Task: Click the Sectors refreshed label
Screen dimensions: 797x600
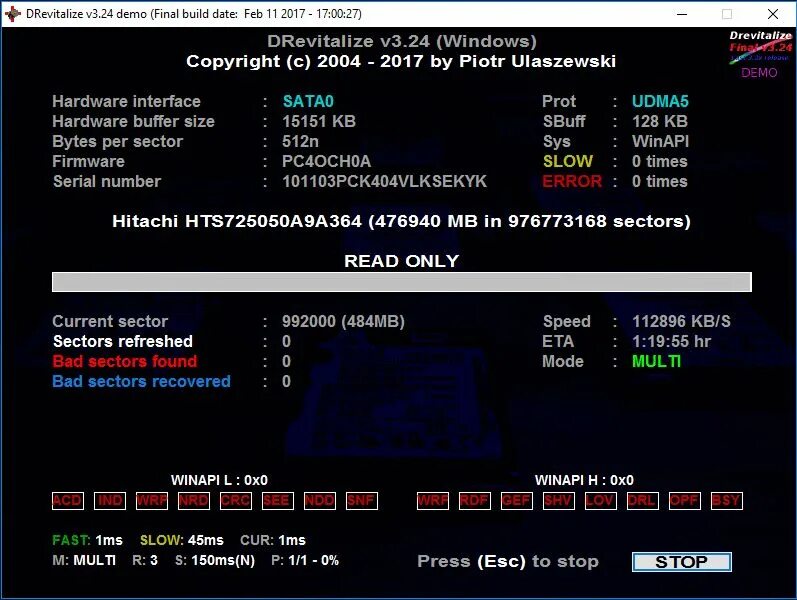Action: click(122, 341)
